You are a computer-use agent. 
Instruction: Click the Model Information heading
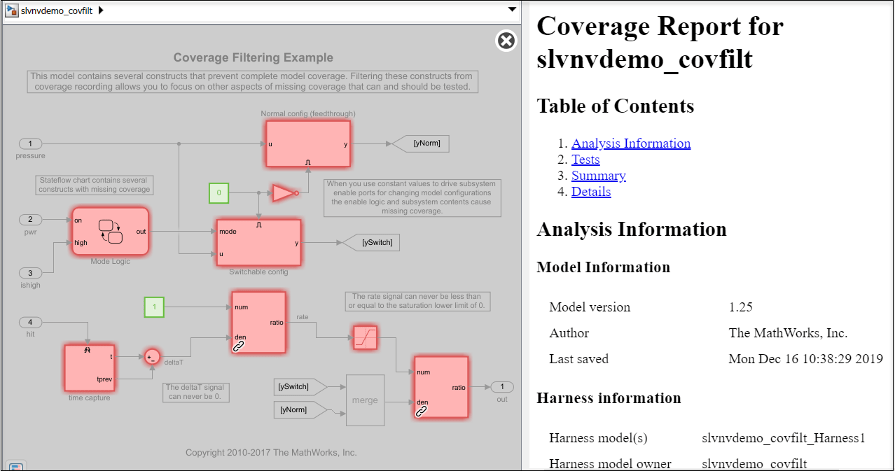[x=603, y=267]
